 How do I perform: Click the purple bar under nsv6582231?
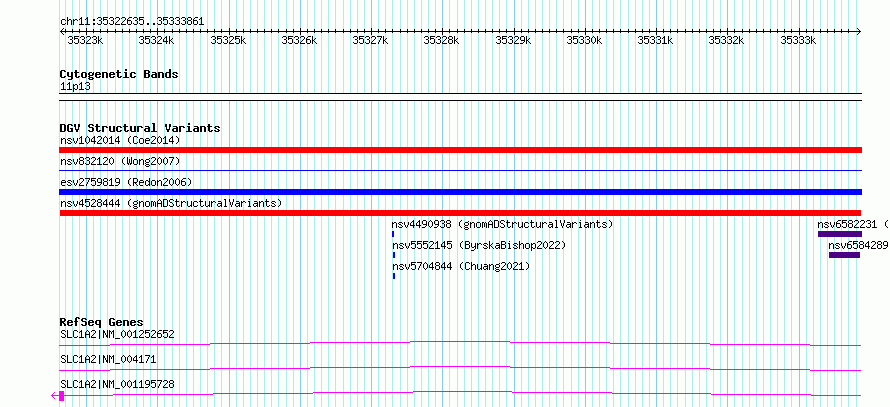point(839,234)
